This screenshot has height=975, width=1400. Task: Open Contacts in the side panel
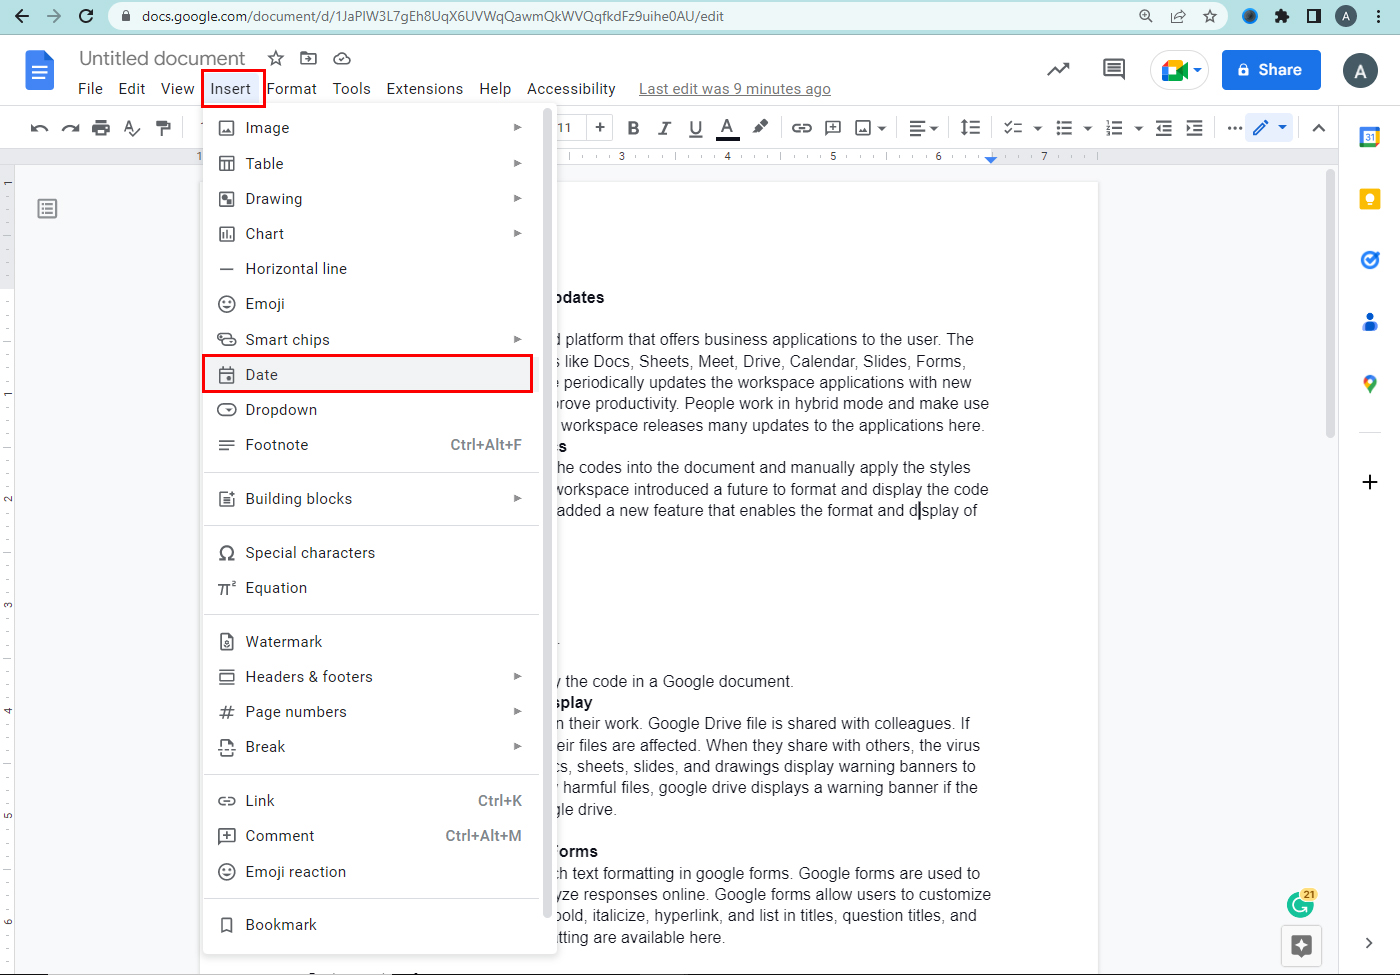coord(1370,322)
